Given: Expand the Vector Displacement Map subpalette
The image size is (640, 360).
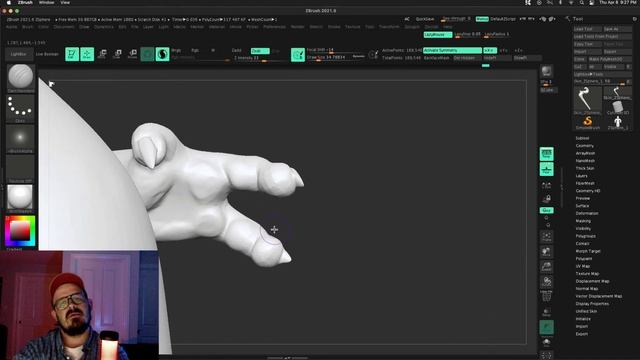Looking at the screenshot, I should 599,296.
